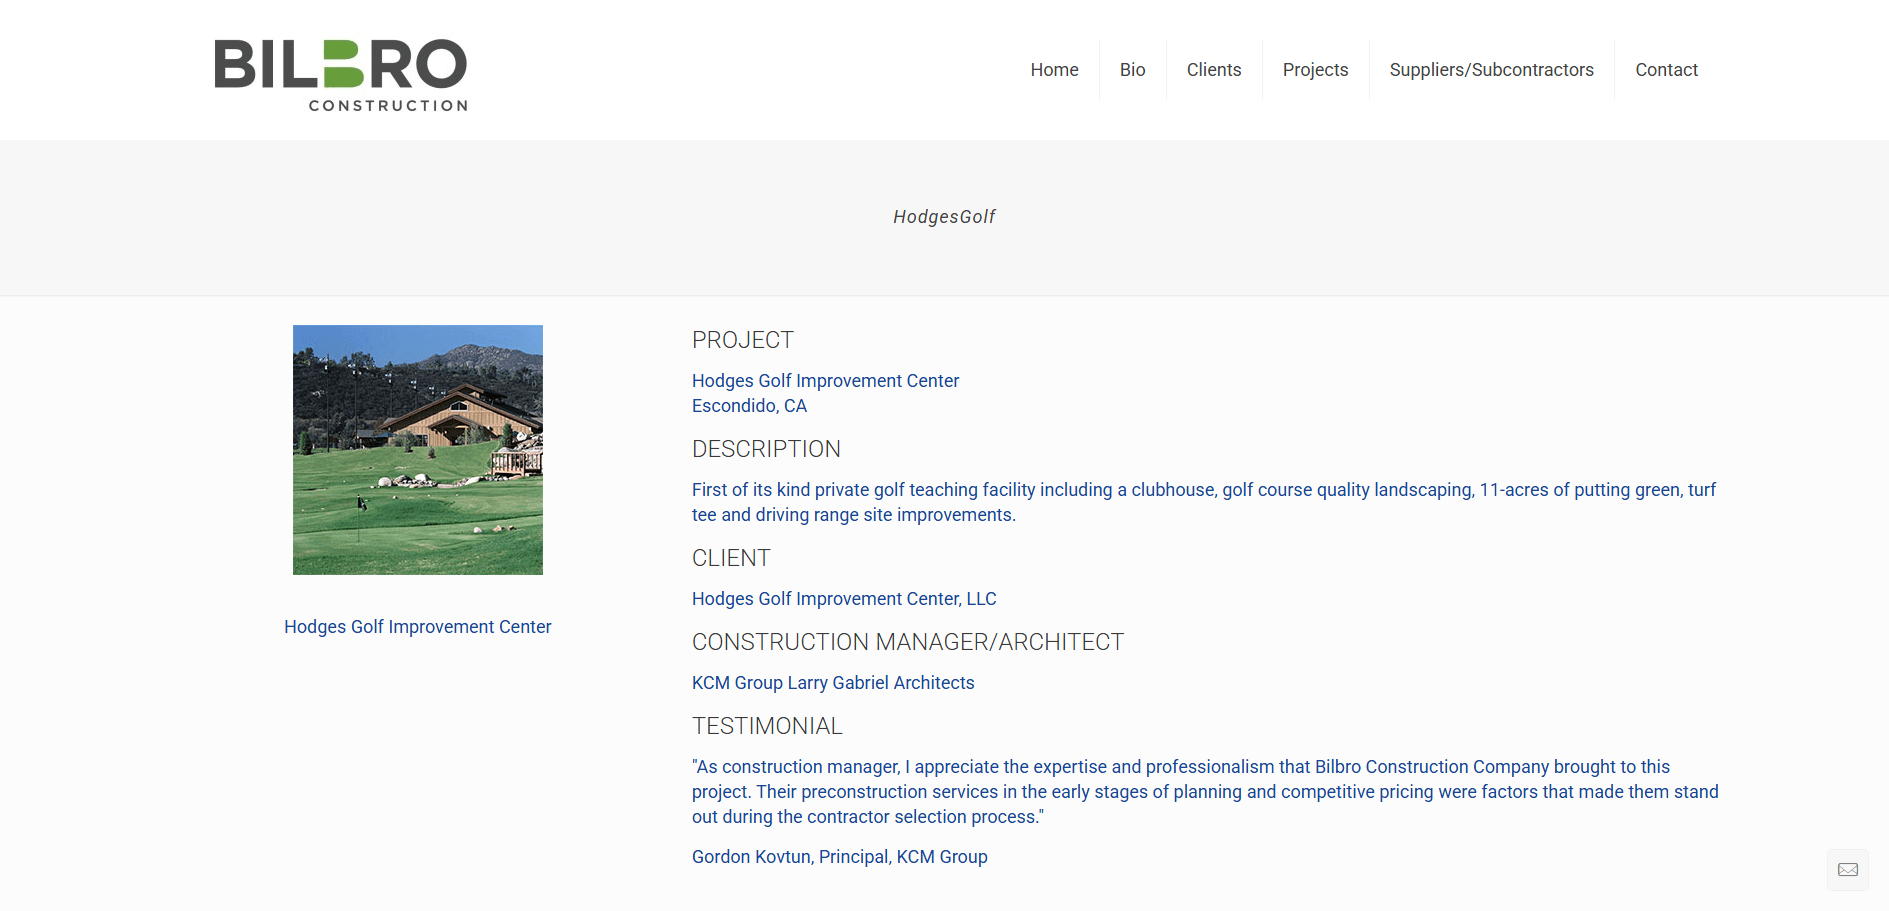Click the photo caption under the image
This screenshot has height=911, width=1889.
coord(418,627)
